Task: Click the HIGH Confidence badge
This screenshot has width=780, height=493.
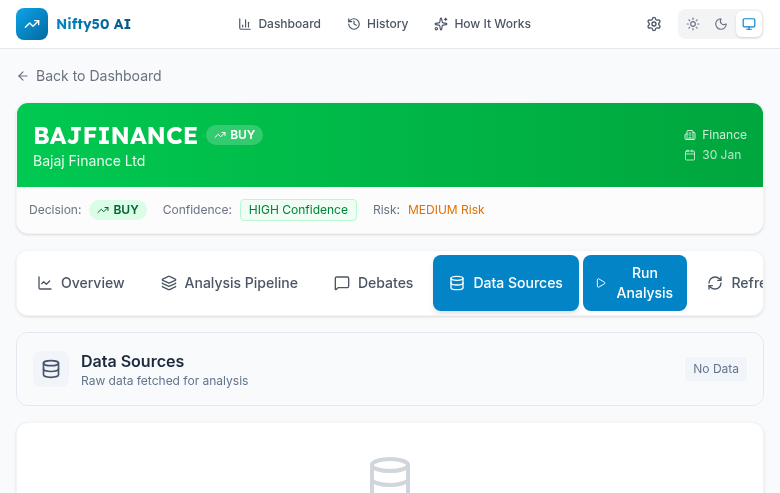Action: tap(298, 210)
